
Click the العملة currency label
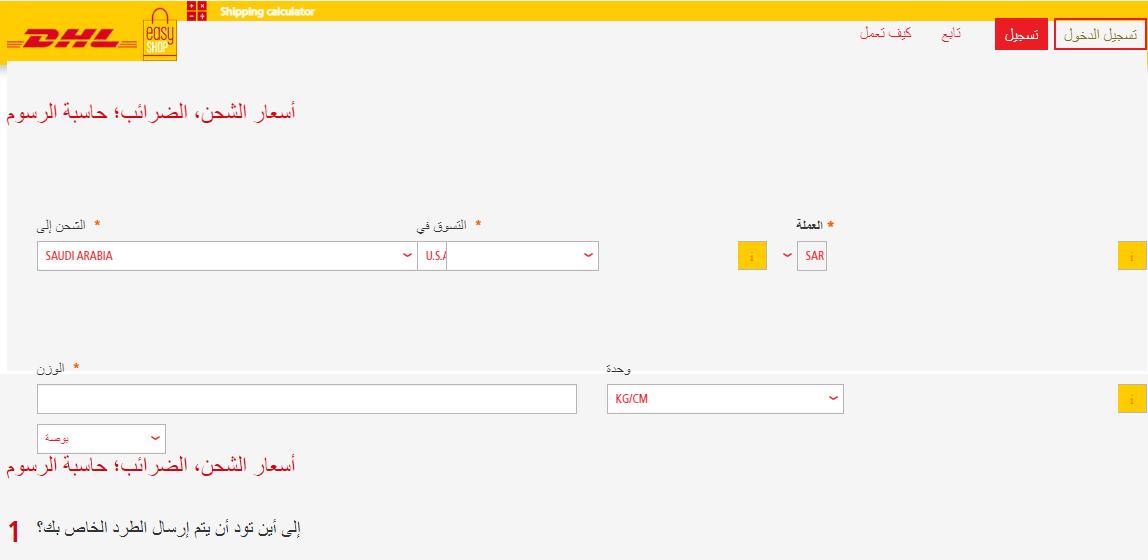[810, 225]
